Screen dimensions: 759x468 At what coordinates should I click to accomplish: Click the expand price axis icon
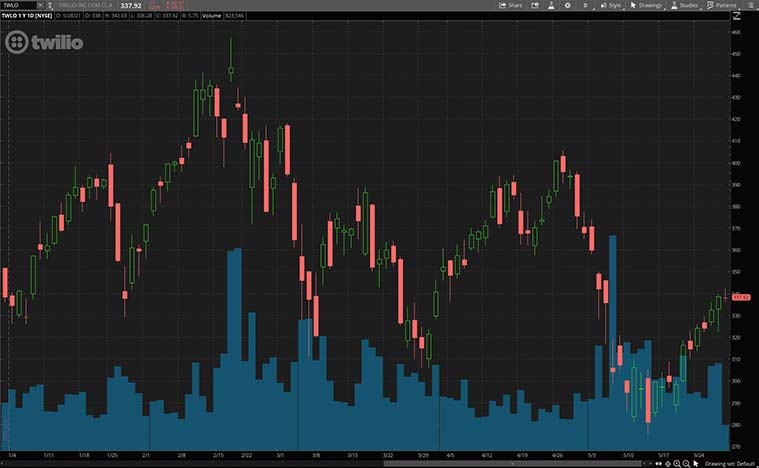[x=735, y=16]
